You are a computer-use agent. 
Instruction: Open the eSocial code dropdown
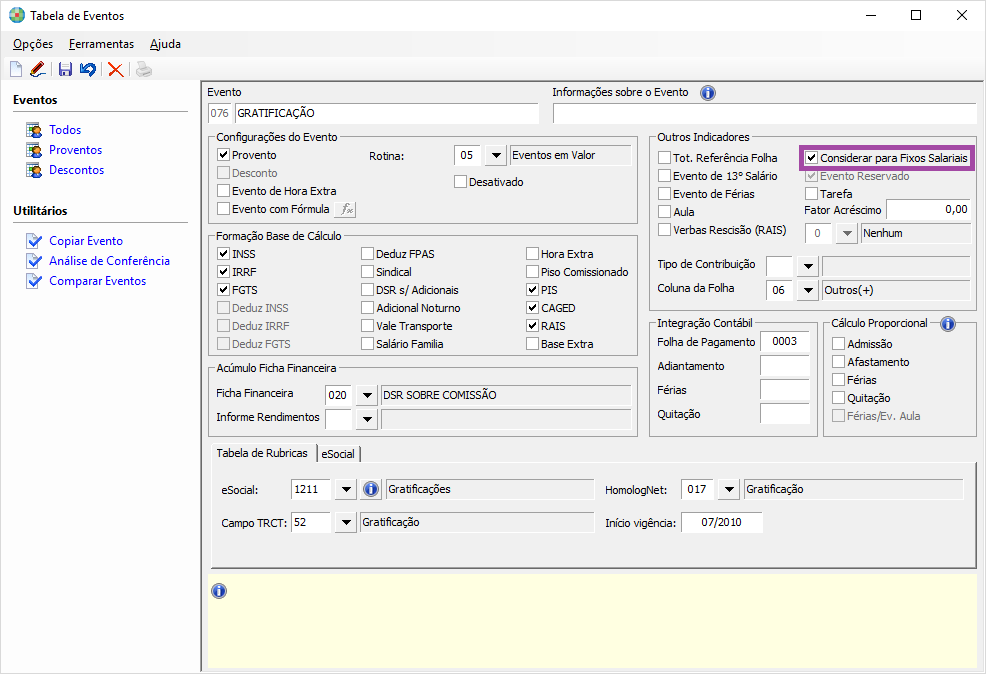346,489
